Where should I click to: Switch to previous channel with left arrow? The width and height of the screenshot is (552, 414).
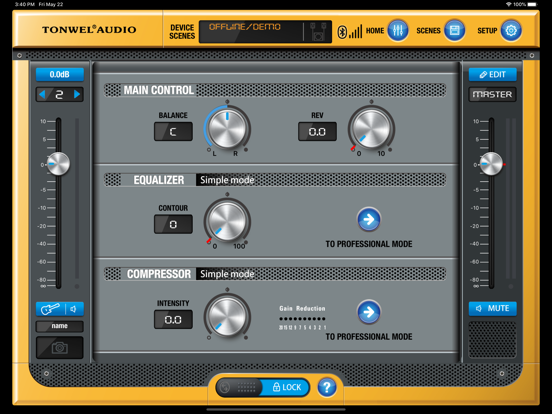point(42,94)
